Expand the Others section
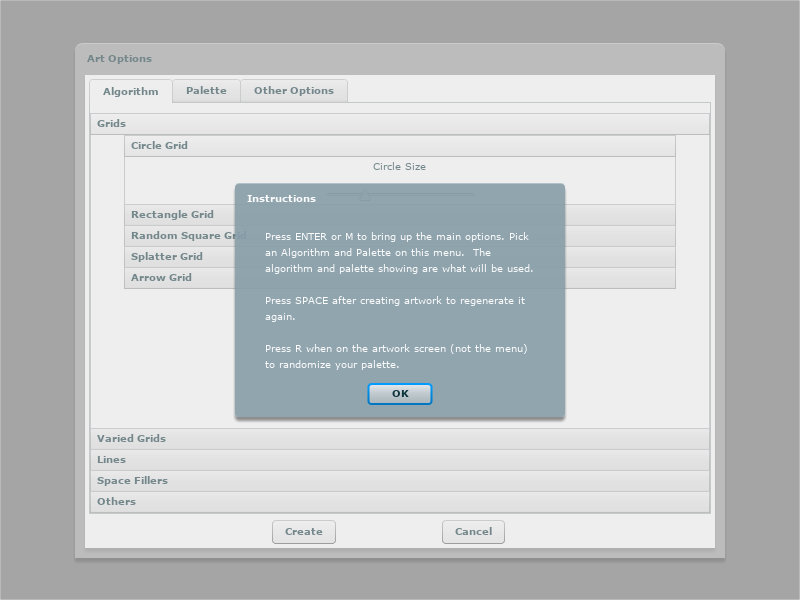 coord(399,502)
